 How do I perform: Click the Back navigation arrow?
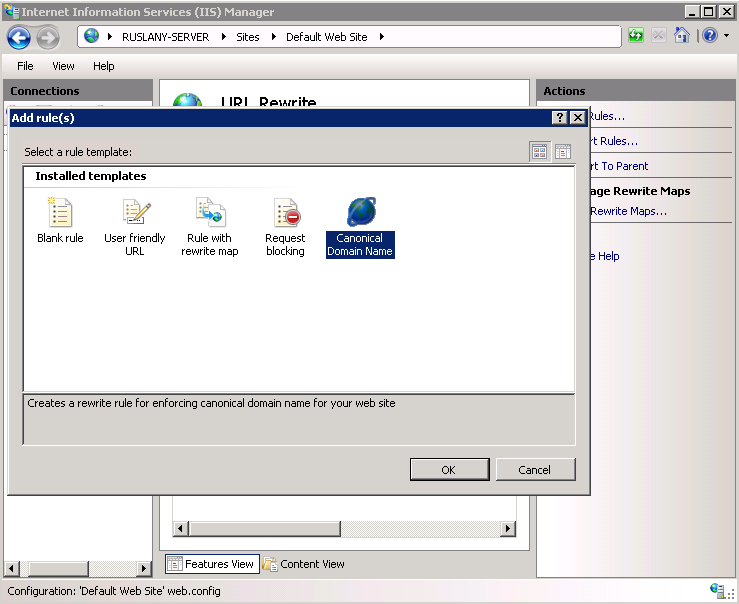click(19, 37)
